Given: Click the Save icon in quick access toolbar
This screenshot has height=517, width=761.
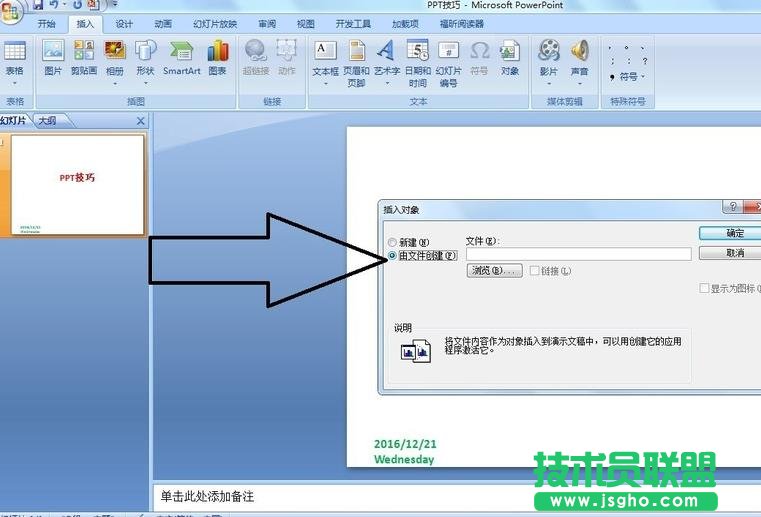Looking at the screenshot, I should 38,5.
